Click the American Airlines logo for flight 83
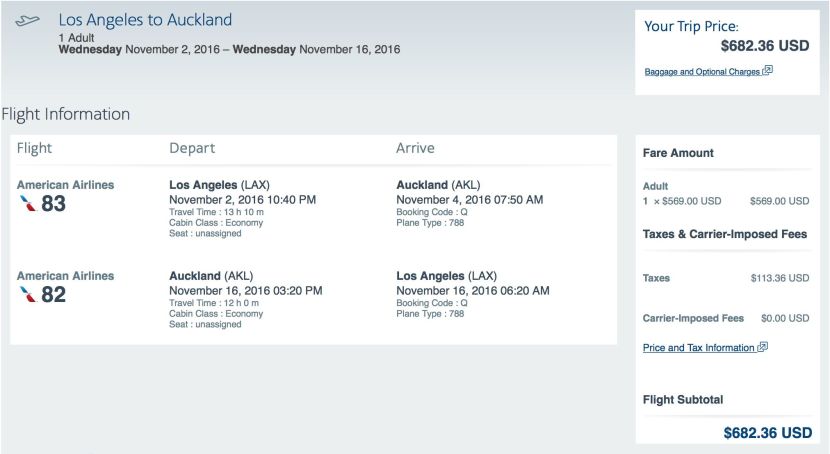The width and height of the screenshot is (830, 454). [28, 203]
